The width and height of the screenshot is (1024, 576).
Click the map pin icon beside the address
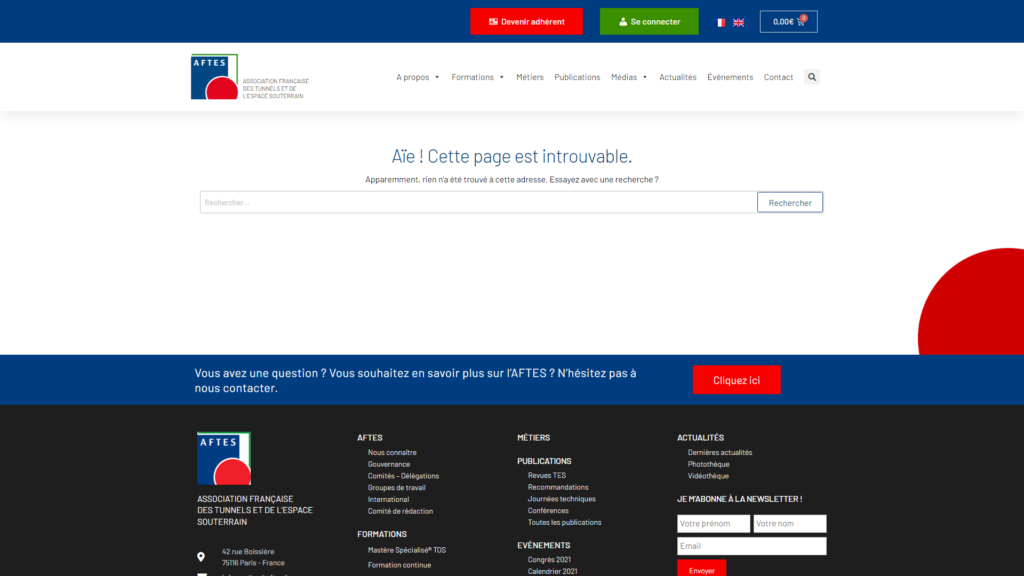click(x=201, y=557)
